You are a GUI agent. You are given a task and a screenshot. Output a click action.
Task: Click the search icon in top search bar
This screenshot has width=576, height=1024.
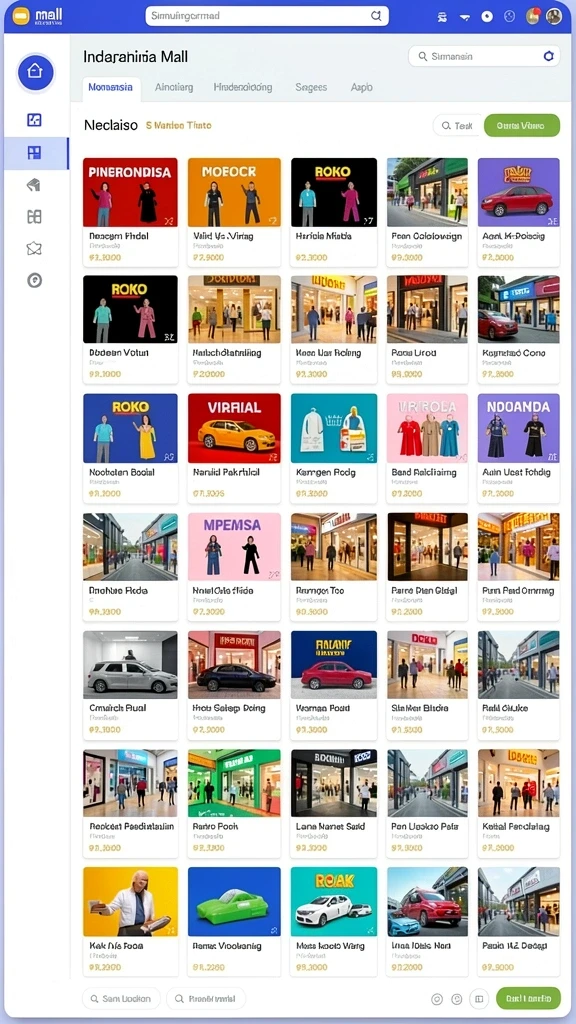point(376,16)
